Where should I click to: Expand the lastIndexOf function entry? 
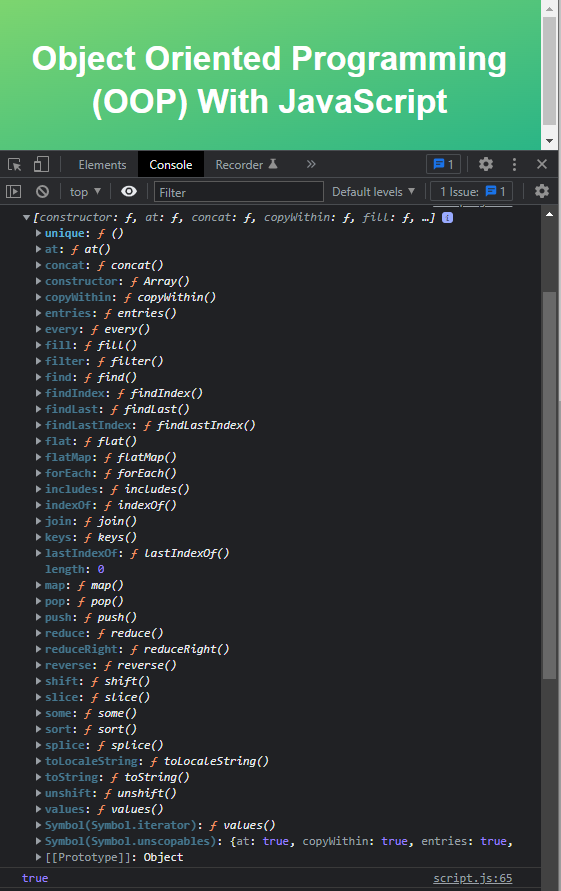[38, 553]
